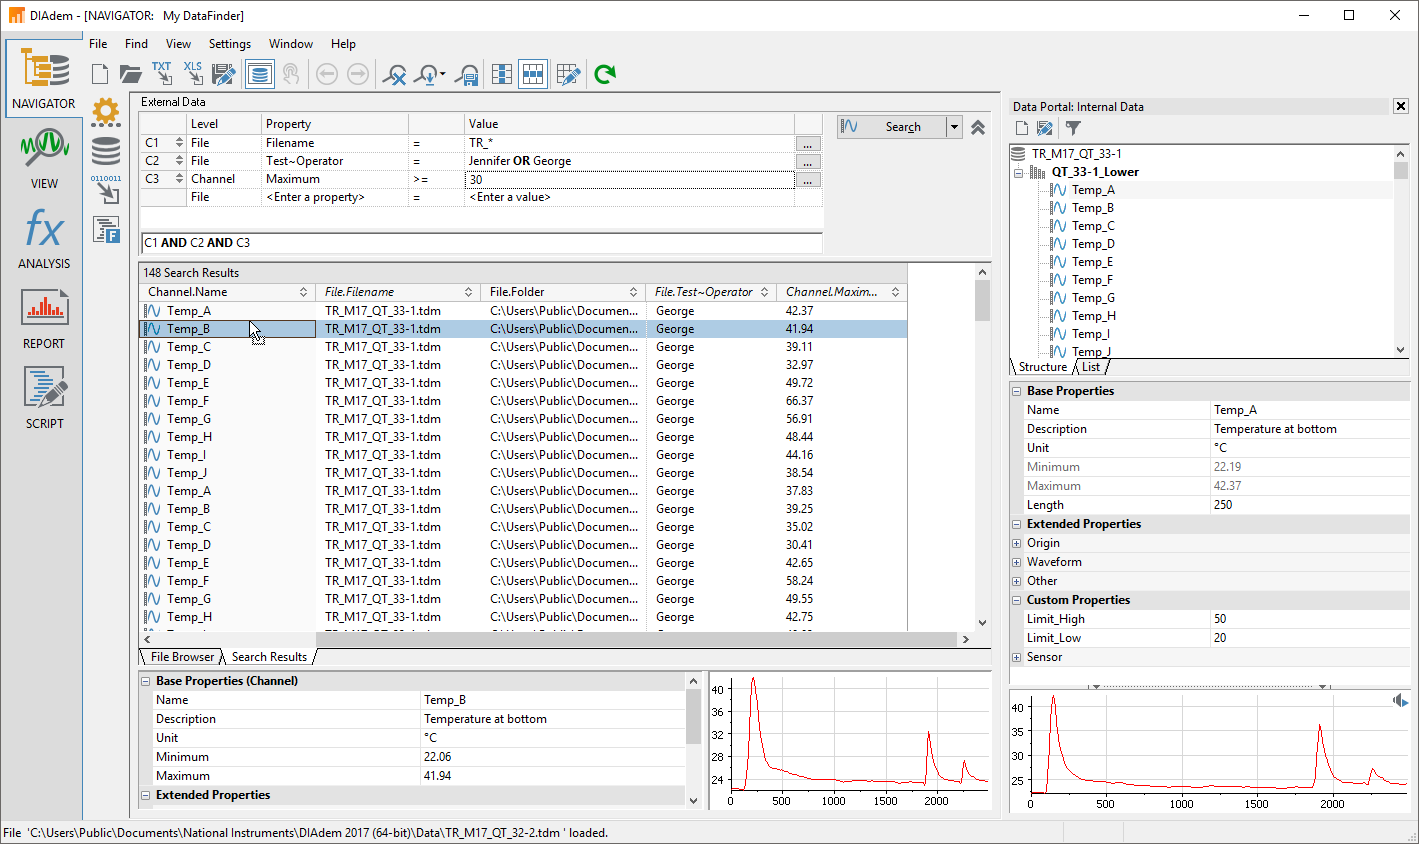Click the sidebar document F icon
The height and width of the screenshot is (844, 1419).
[x=106, y=229]
